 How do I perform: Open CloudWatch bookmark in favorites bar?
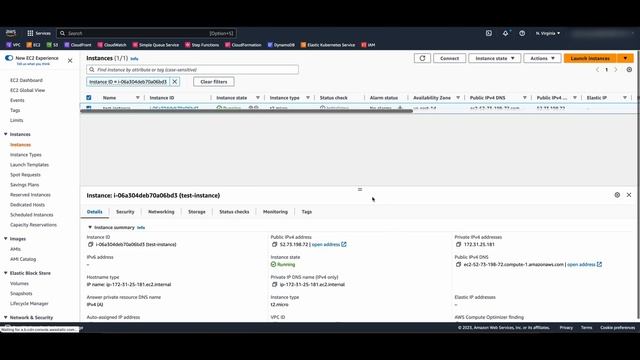[112, 45]
